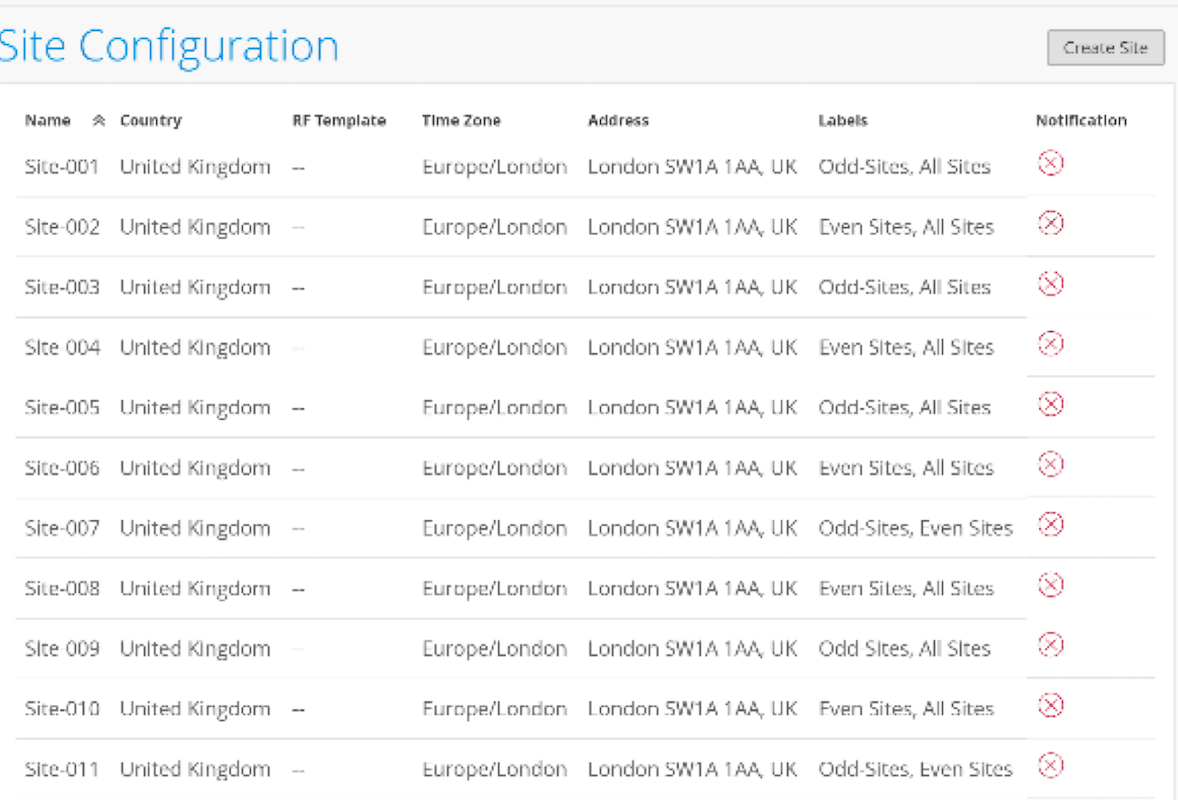The image size is (1178, 800).
Task: Click the Address column header
Action: point(618,121)
